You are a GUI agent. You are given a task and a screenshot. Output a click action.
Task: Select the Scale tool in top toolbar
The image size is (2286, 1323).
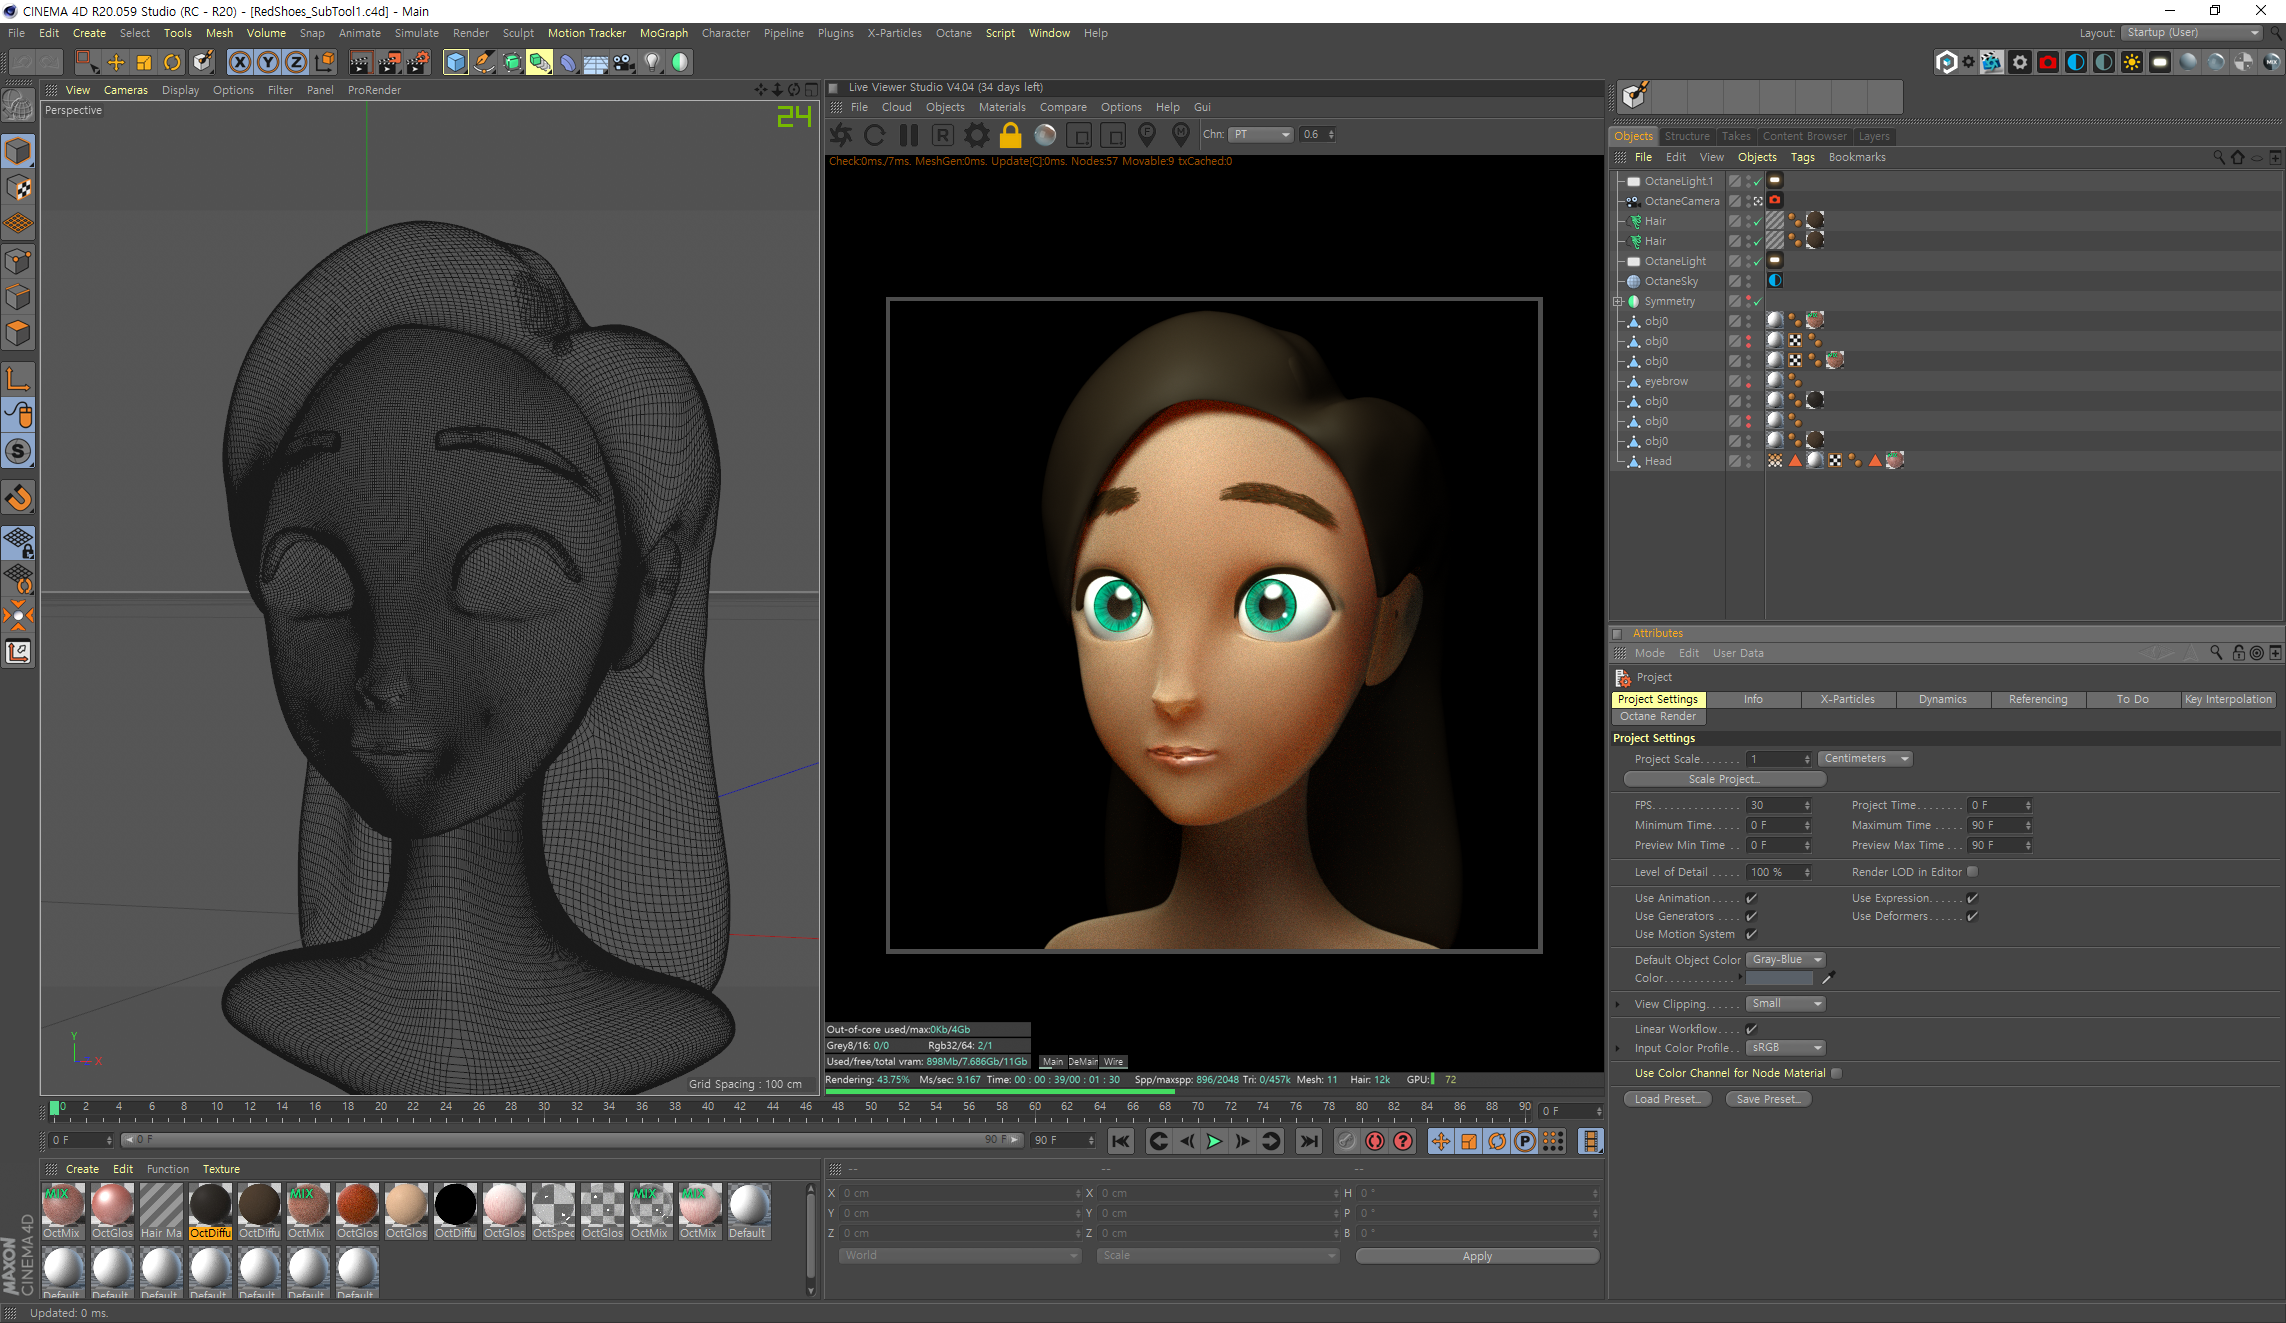(144, 62)
